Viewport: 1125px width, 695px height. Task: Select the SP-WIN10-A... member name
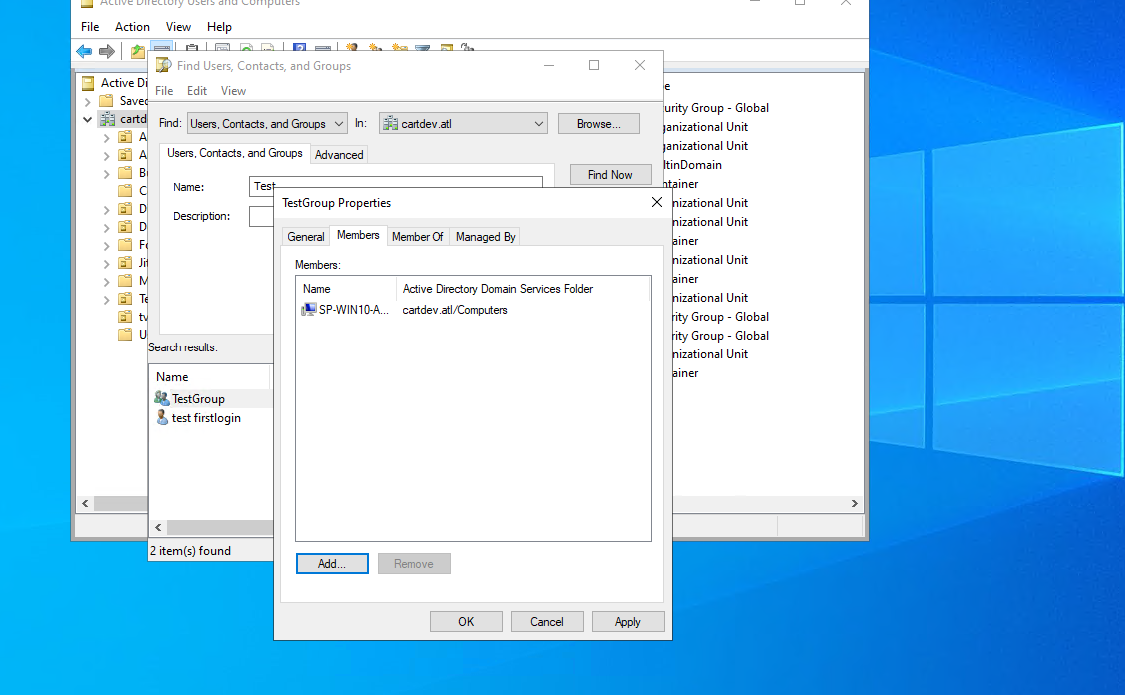(354, 310)
